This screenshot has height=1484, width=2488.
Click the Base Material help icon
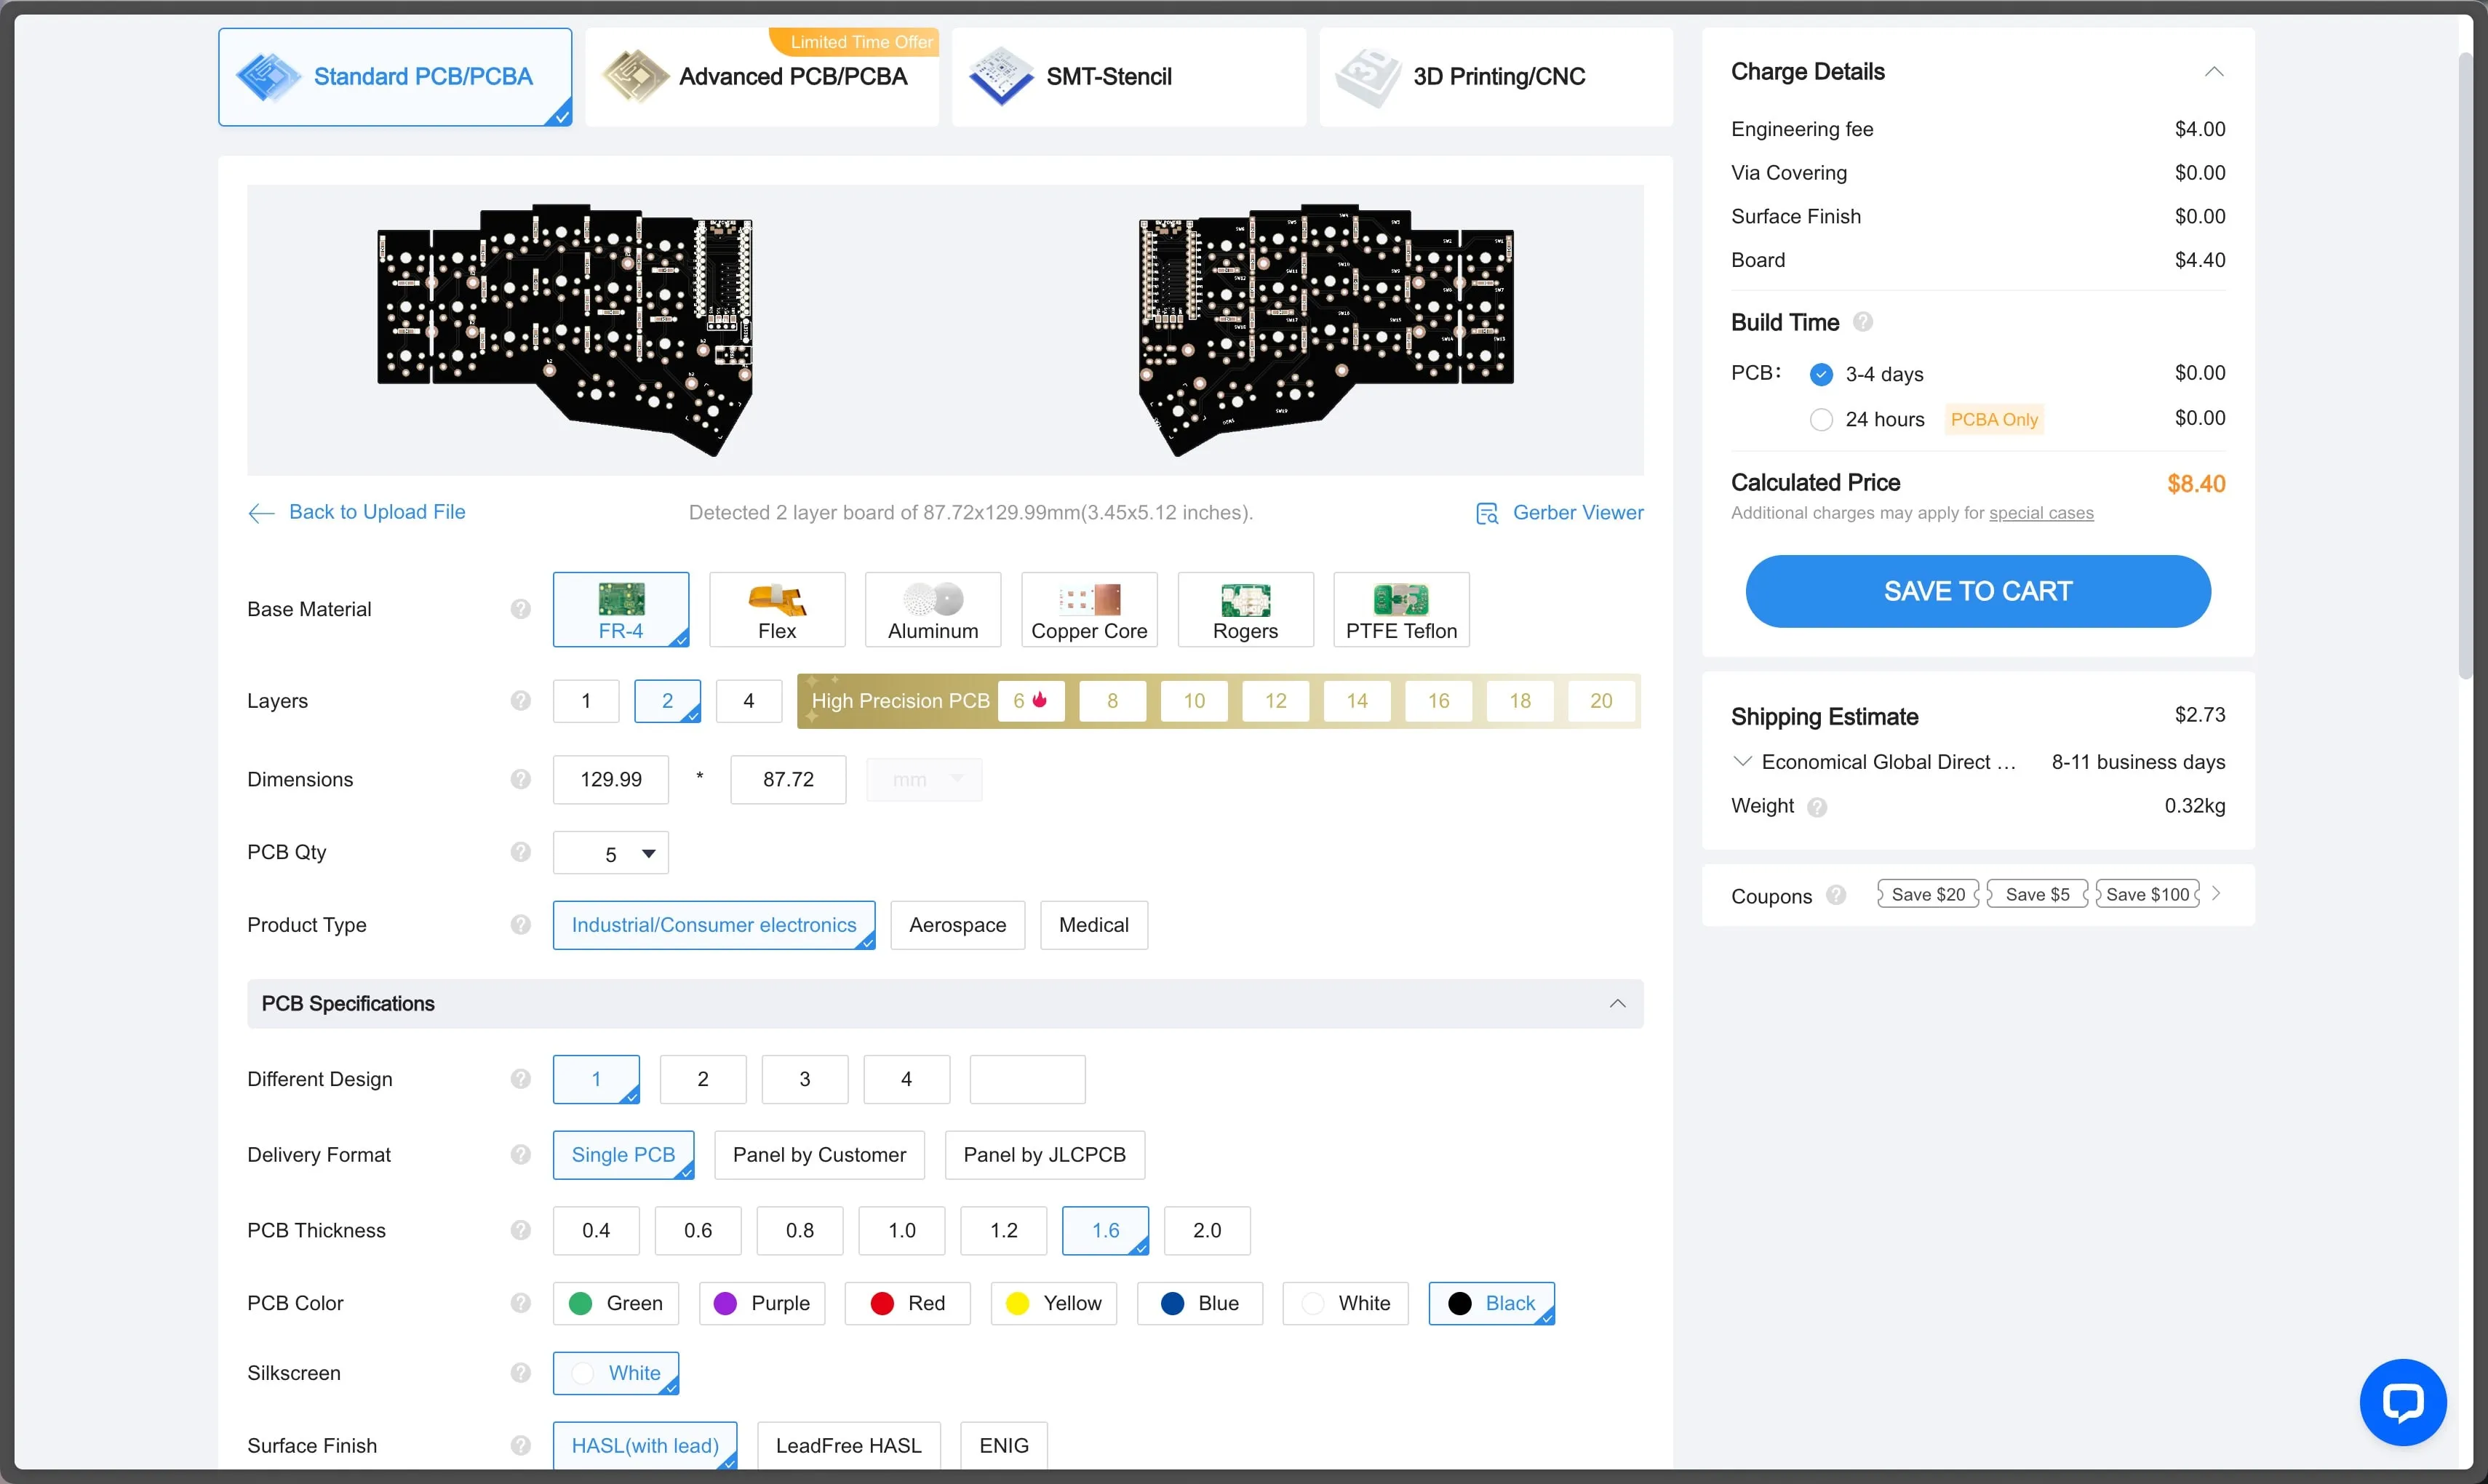click(x=520, y=609)
